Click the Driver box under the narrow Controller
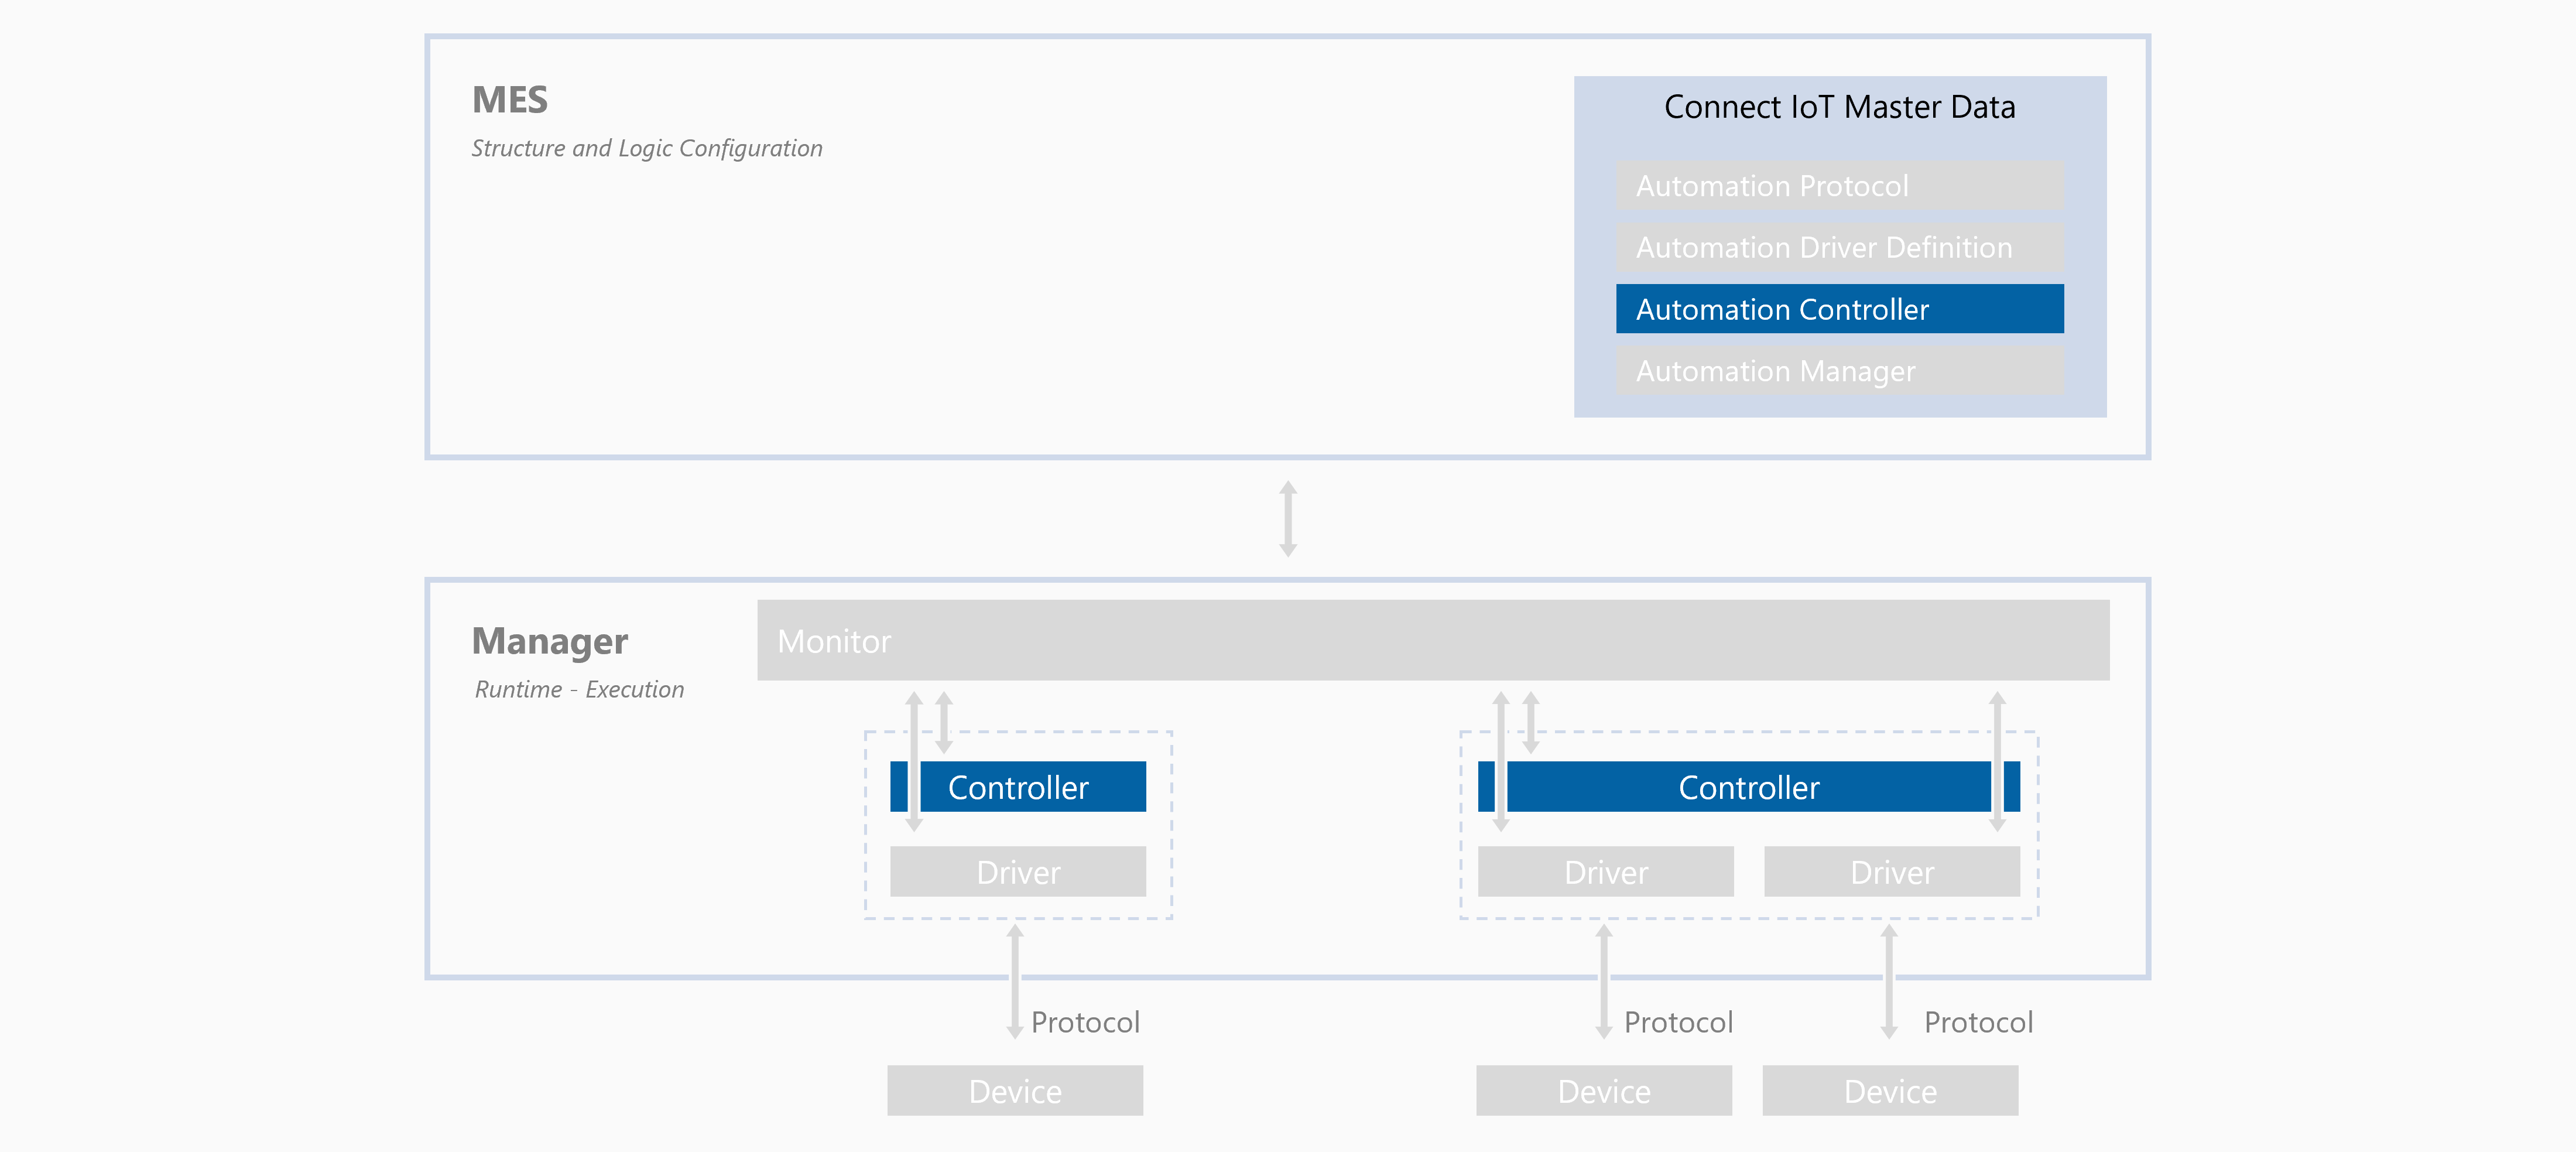Screen dimensions: 2576x1152 click(1018, 872)
